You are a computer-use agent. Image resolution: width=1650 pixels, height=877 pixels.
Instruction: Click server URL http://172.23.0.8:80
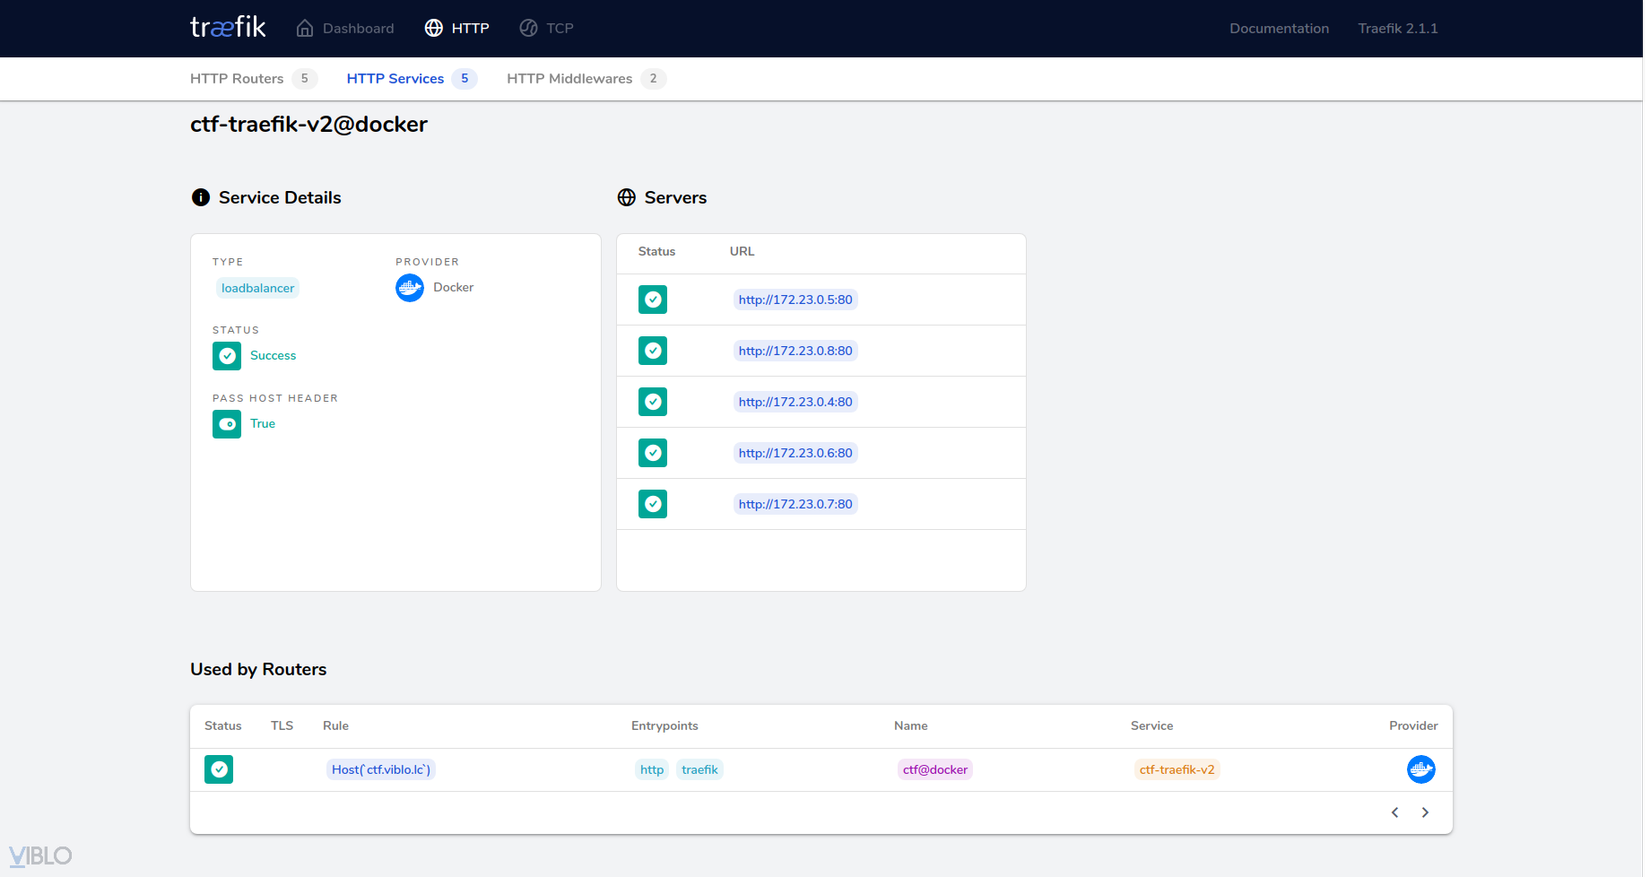[x=795, y=351]
